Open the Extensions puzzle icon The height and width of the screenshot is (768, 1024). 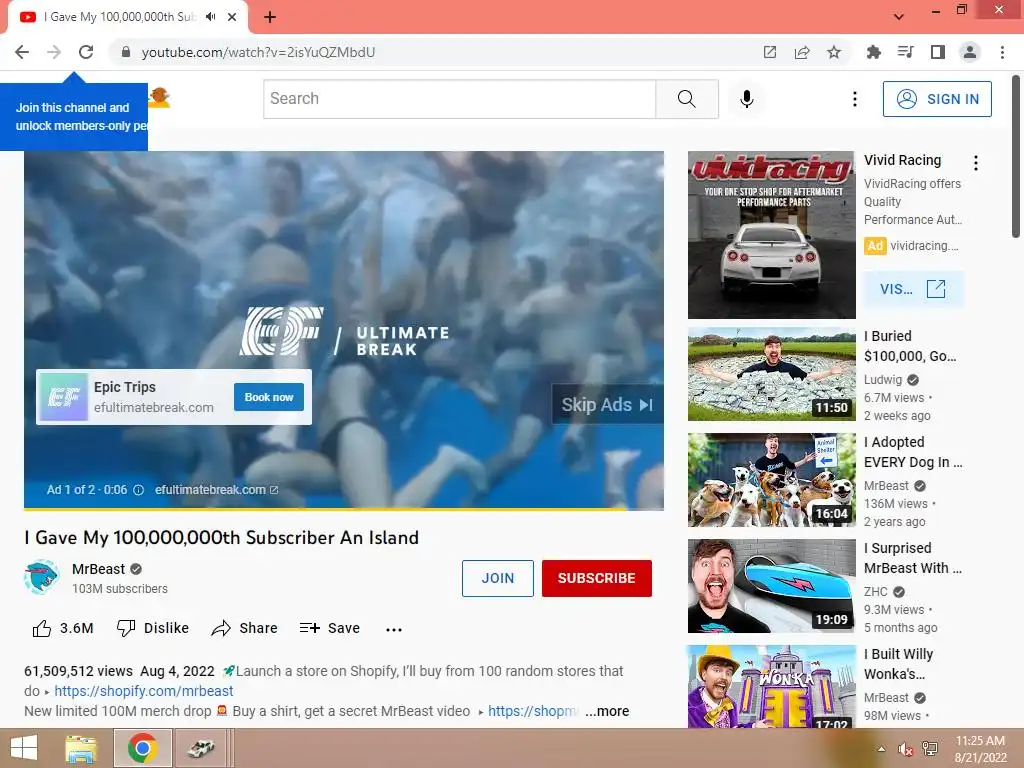coord(873,52)
